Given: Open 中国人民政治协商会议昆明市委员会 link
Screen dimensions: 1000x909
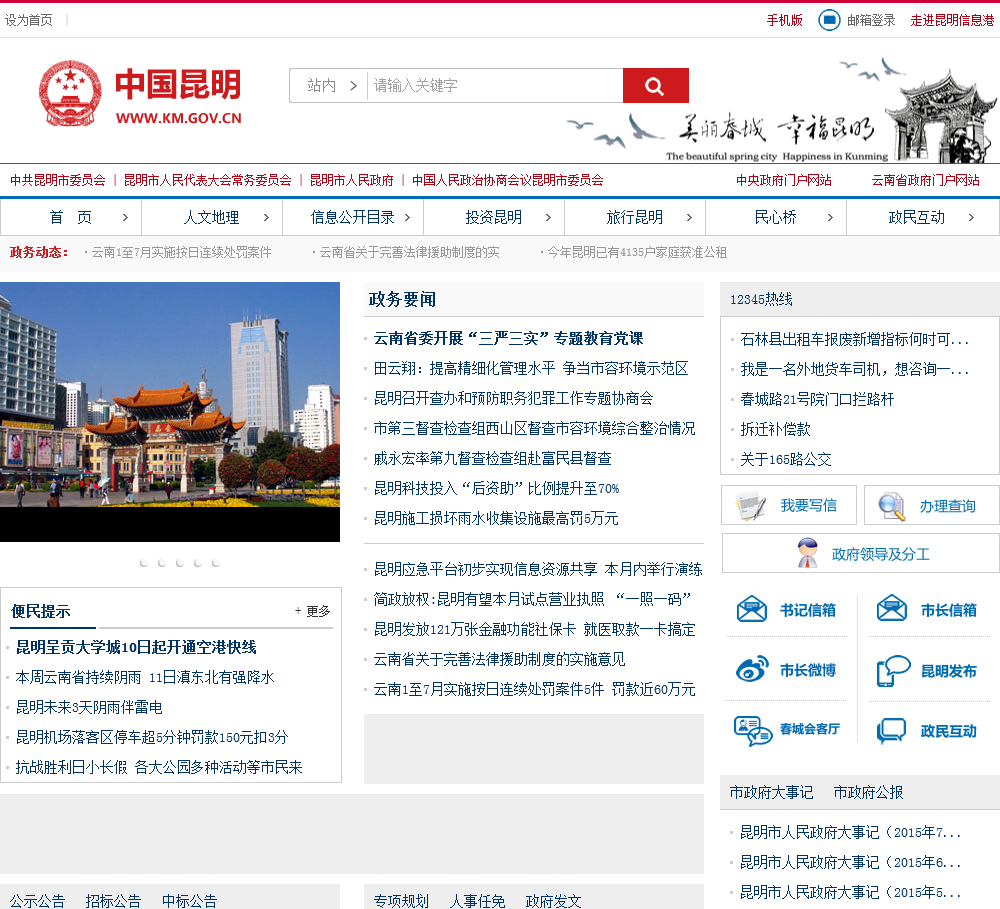Looking at the screenshot, I should 508,180.
